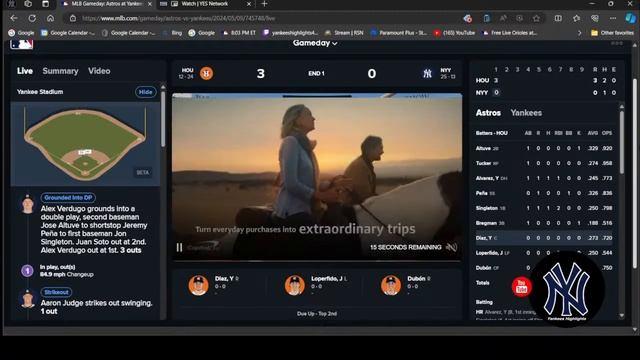Screen dimensions: 640x360
Task: Open the first Google Calendar bookmark
Action: tap(68, 33)
